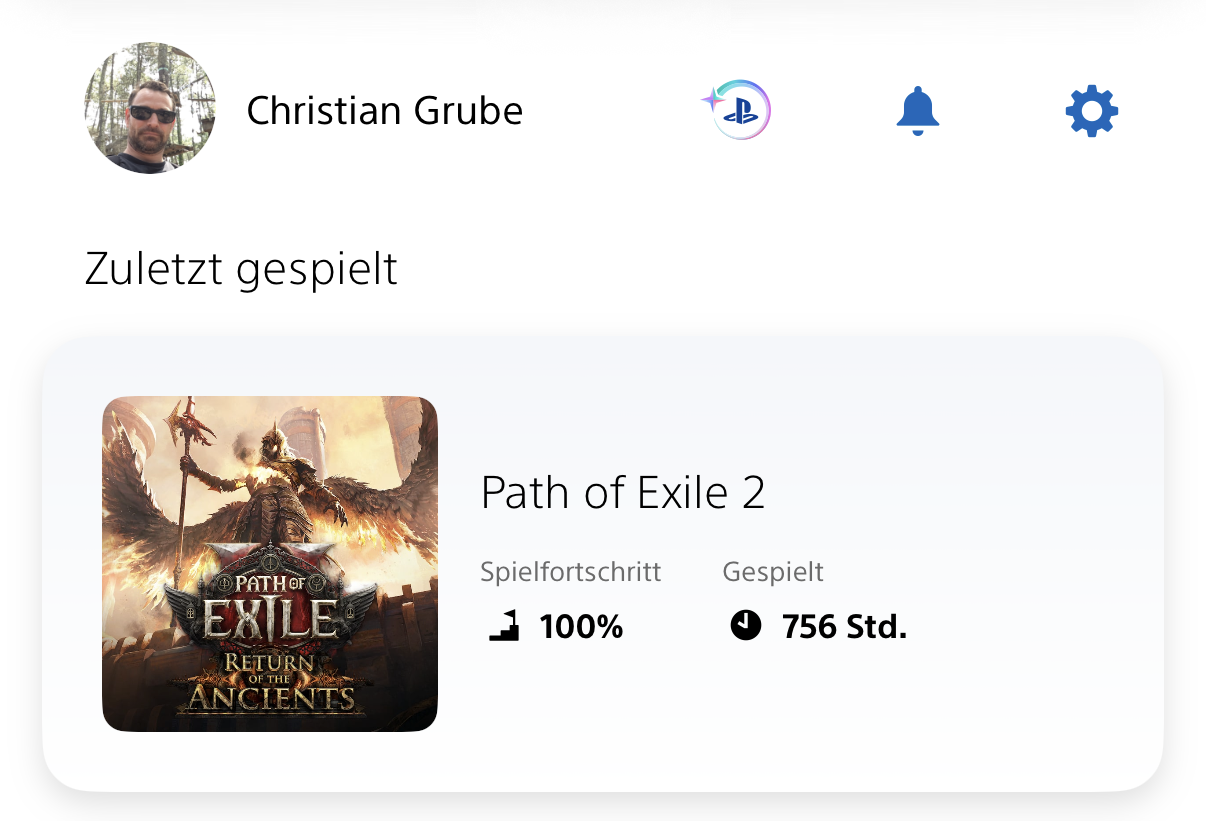Screen dimensions: 1206x821
Task: Open notifications via the bell icon
Action: coord(917,110)
